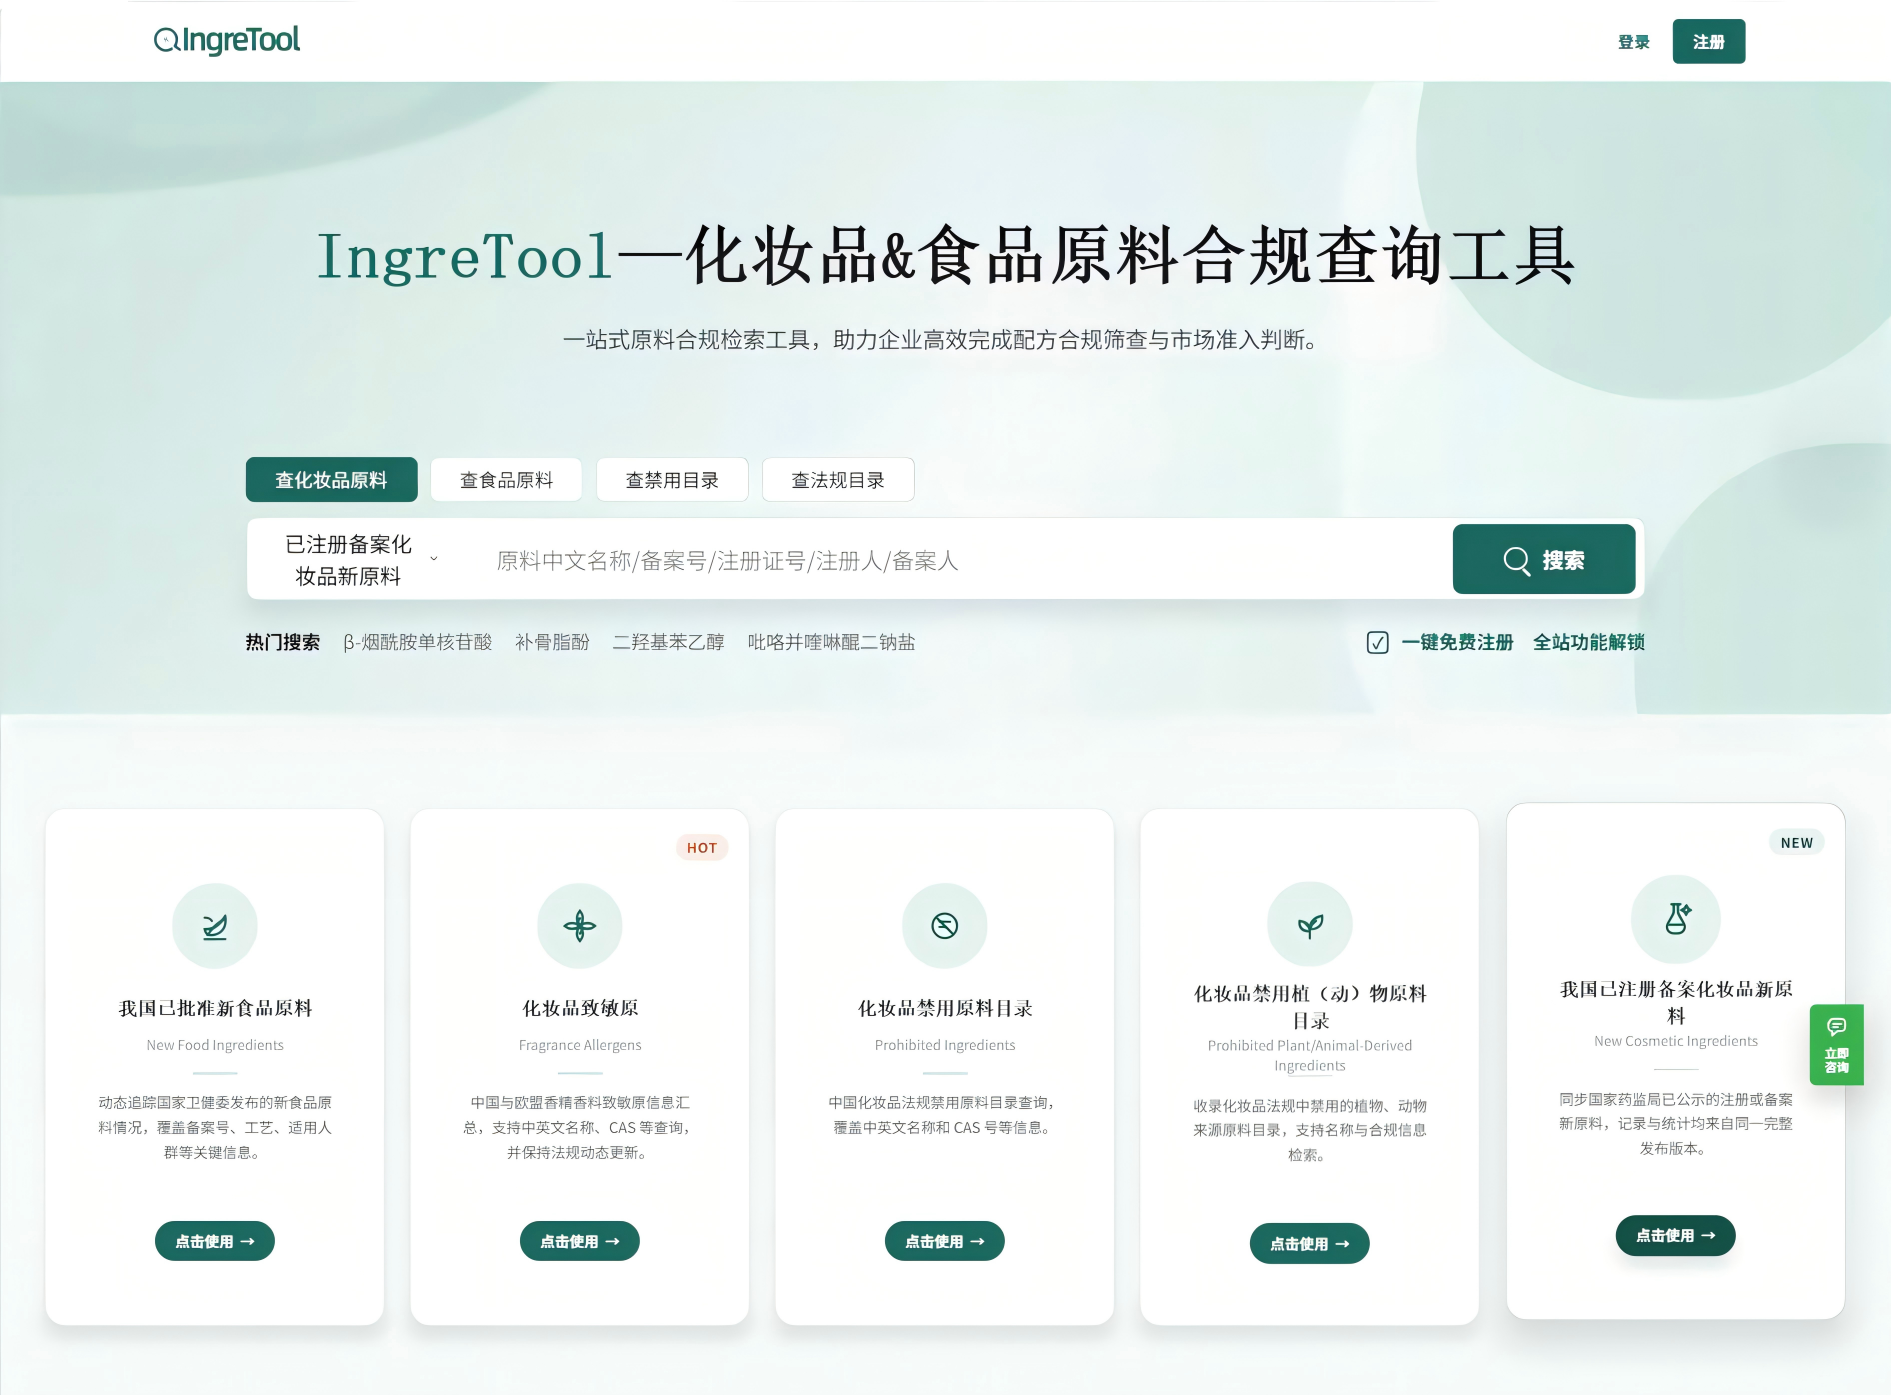The image size is (1891, 1395).
Task: Click 点击使用 under 化妆品禁用植（动）物原料目录
Action: pyautogui.click(x=1310, y=1244)
